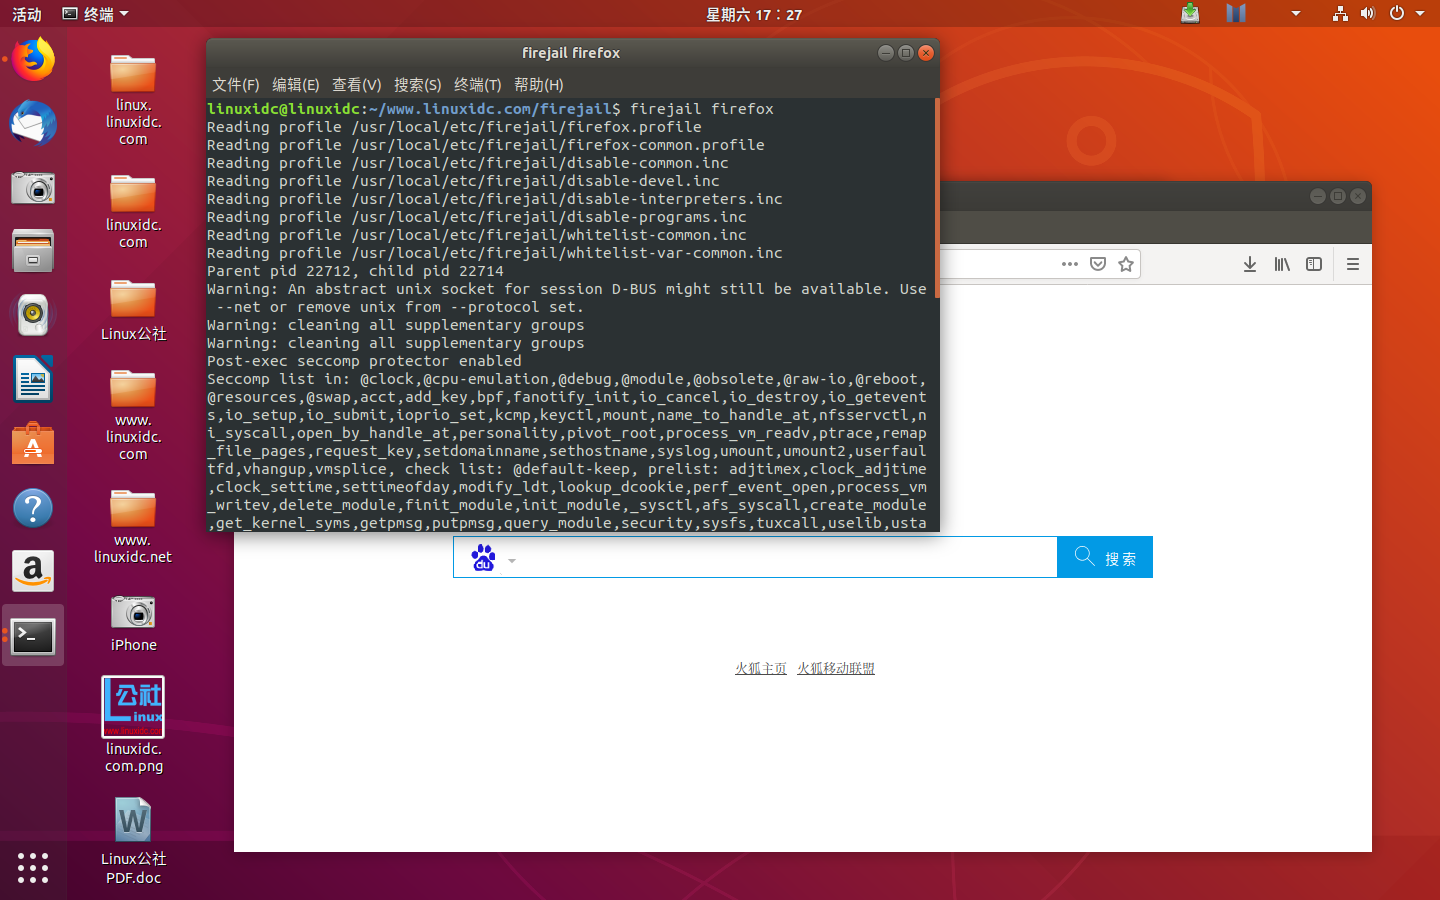
Task: Click the 搜索 search button
Action: (x=1105, y=557)
